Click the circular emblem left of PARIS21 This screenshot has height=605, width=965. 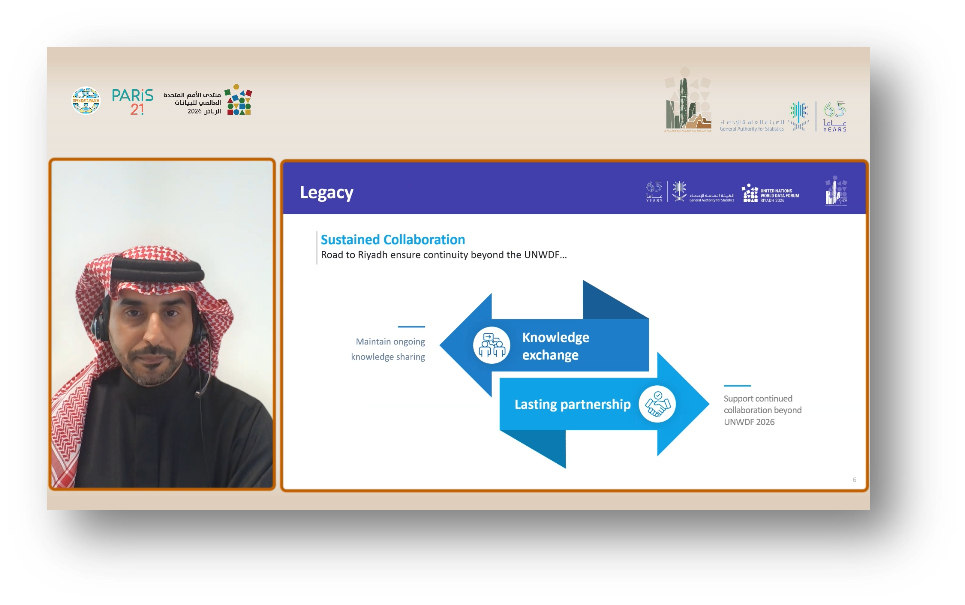(86, 101)
